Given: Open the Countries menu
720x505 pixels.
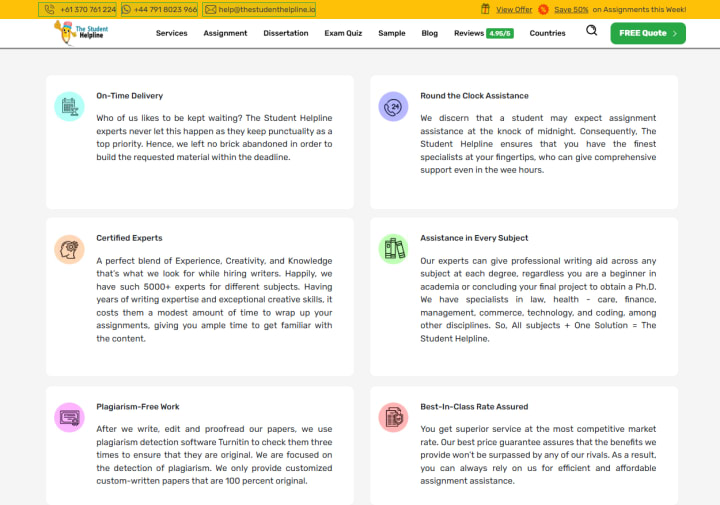Looking at the screenshot, I should pyautogui.click(x=547, y=33).
